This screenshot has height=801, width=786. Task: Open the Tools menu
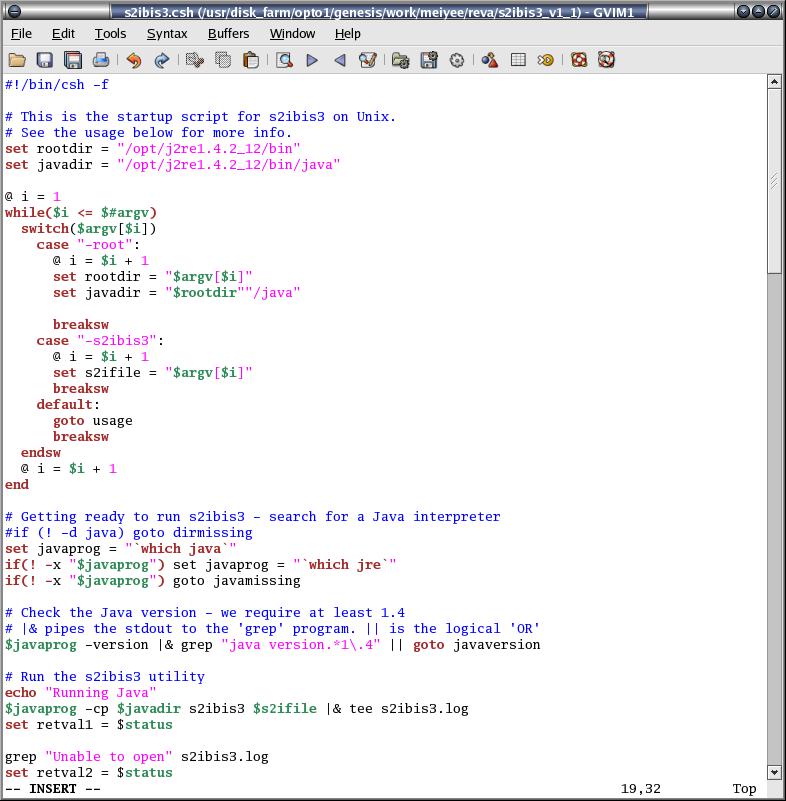point(110,34)
